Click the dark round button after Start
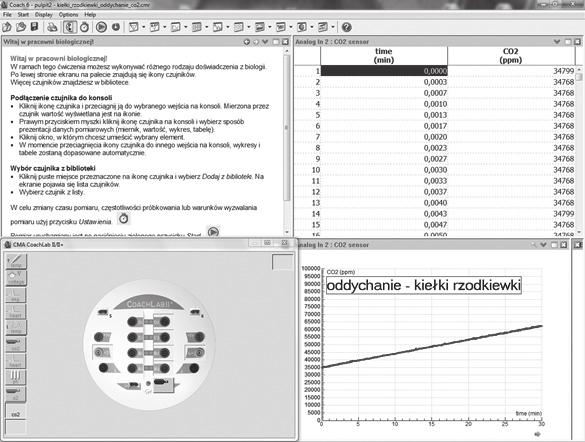The image size is (585, 442). (116, 27)
